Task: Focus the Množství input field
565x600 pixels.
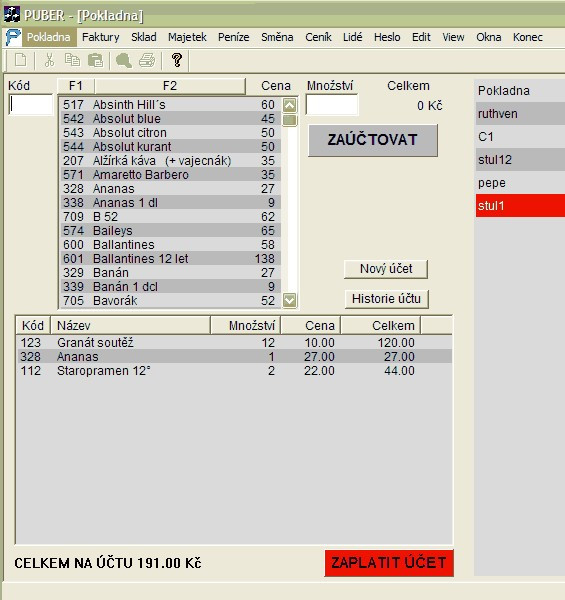Action: click(332, 104)
